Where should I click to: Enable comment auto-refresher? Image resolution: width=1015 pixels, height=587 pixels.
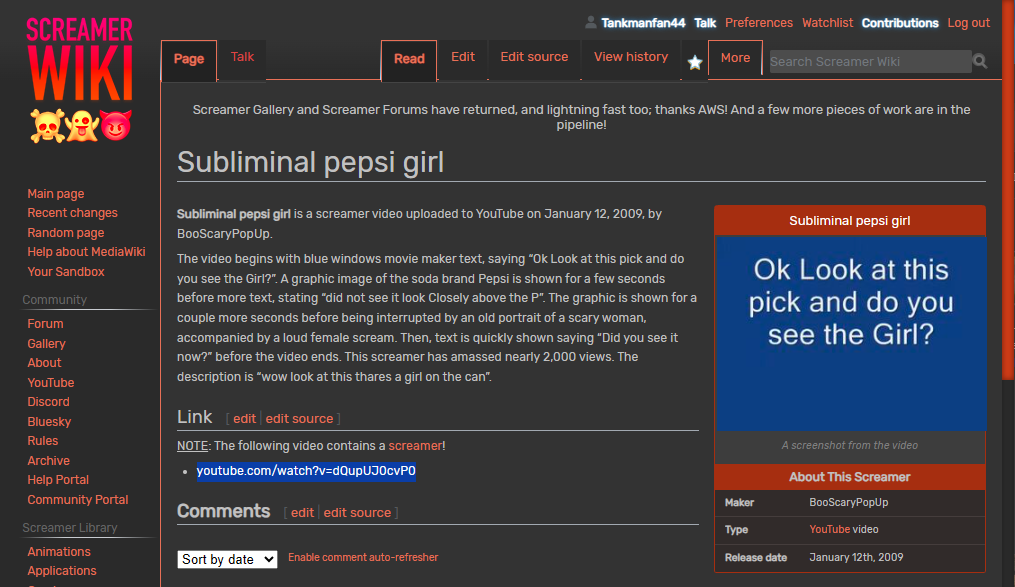(x=363, y=558)
